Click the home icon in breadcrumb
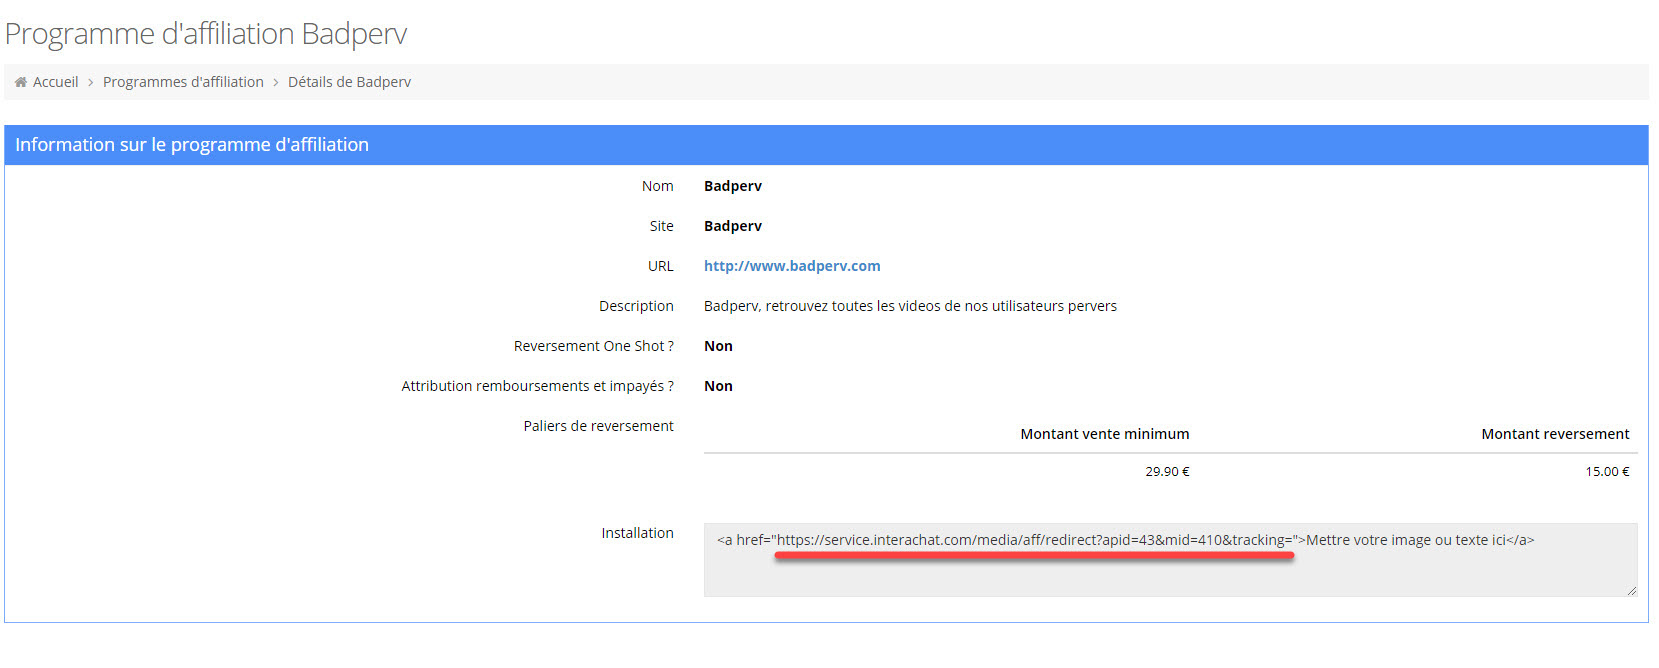Screen dimensions: 1659x668 coord(21,82)
